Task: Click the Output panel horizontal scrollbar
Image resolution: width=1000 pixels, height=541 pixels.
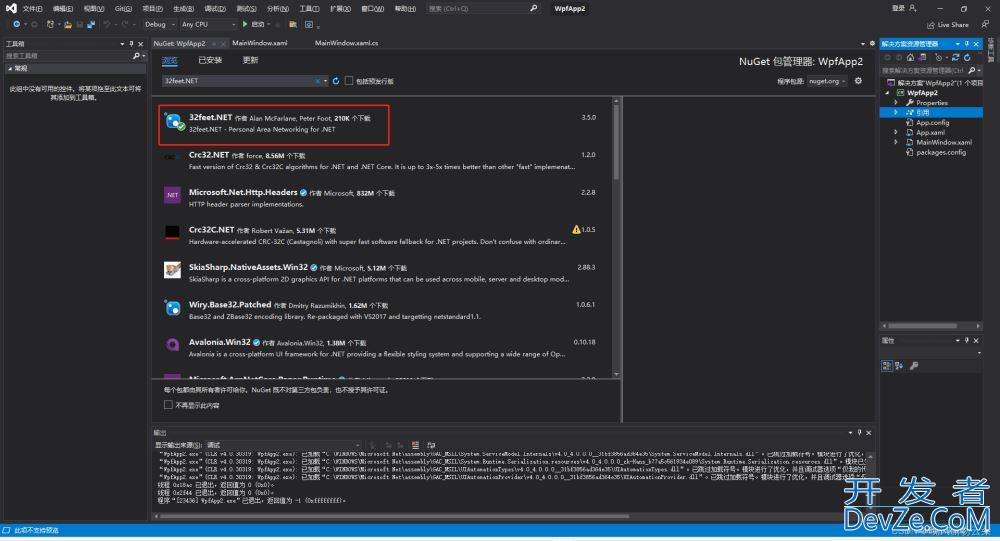Action: [x=395, y=516]
